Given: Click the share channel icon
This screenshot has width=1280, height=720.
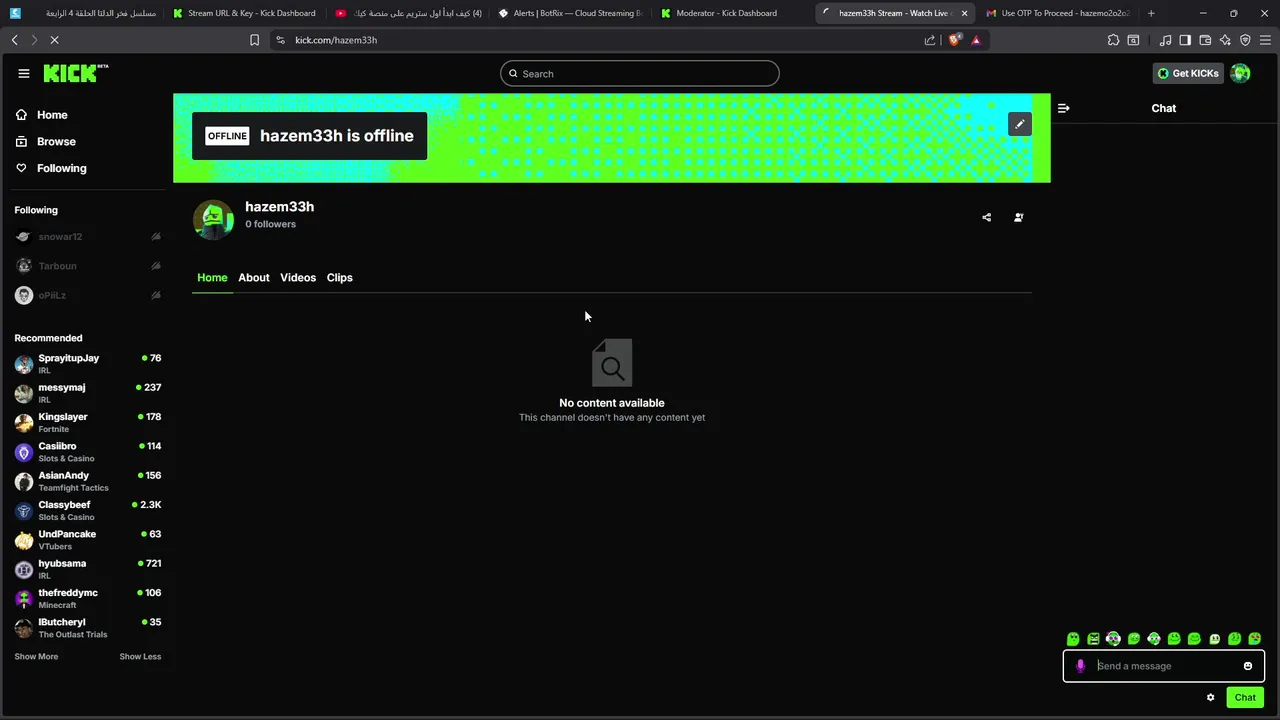Looking at the screenshot, I should click(986, 217).
